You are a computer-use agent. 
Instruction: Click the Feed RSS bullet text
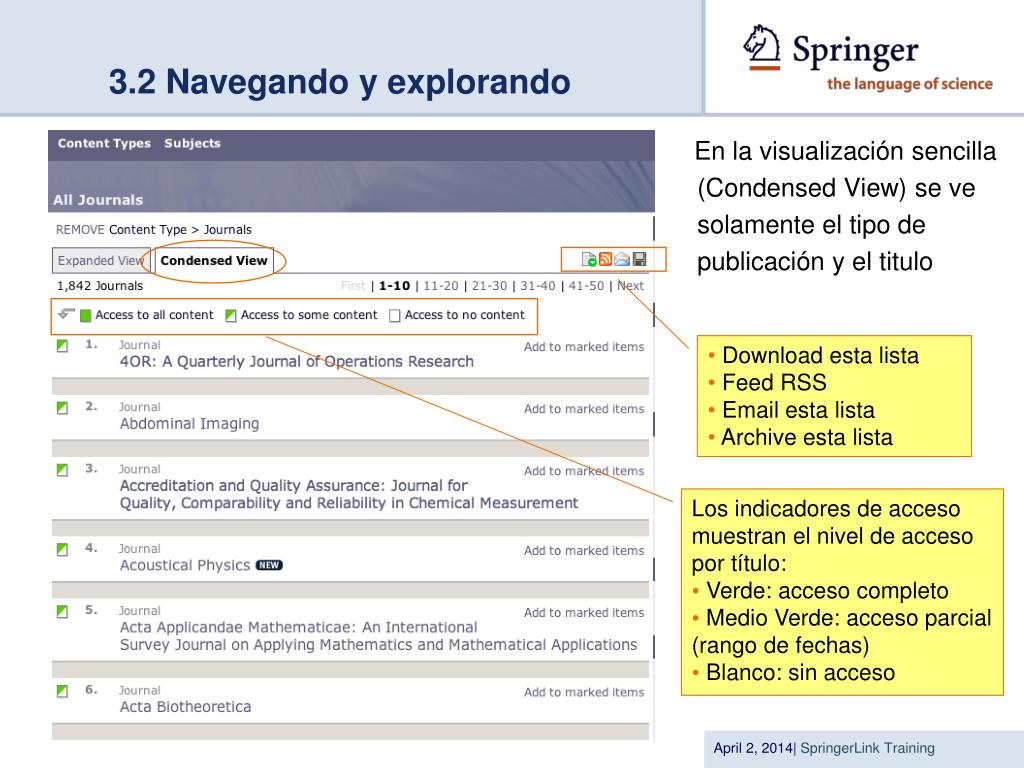coord(775,382)
